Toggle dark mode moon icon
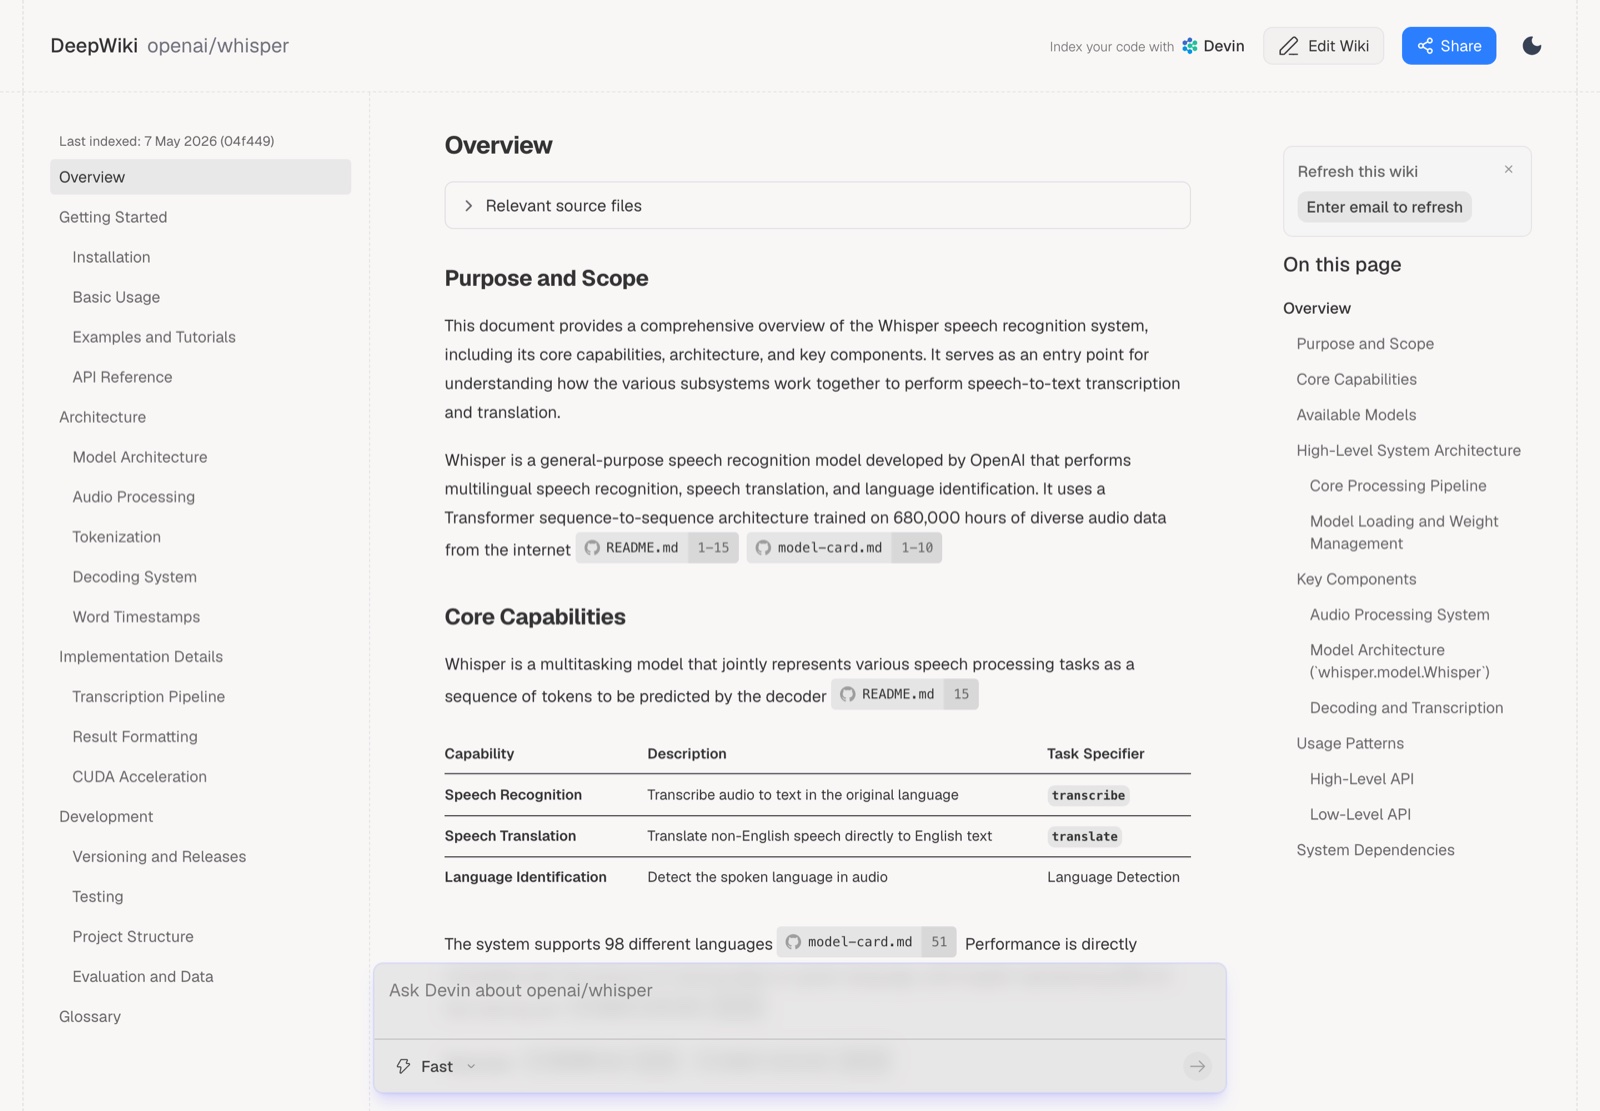Viewport: 1600px width, 1111px height. point(1531,46)
